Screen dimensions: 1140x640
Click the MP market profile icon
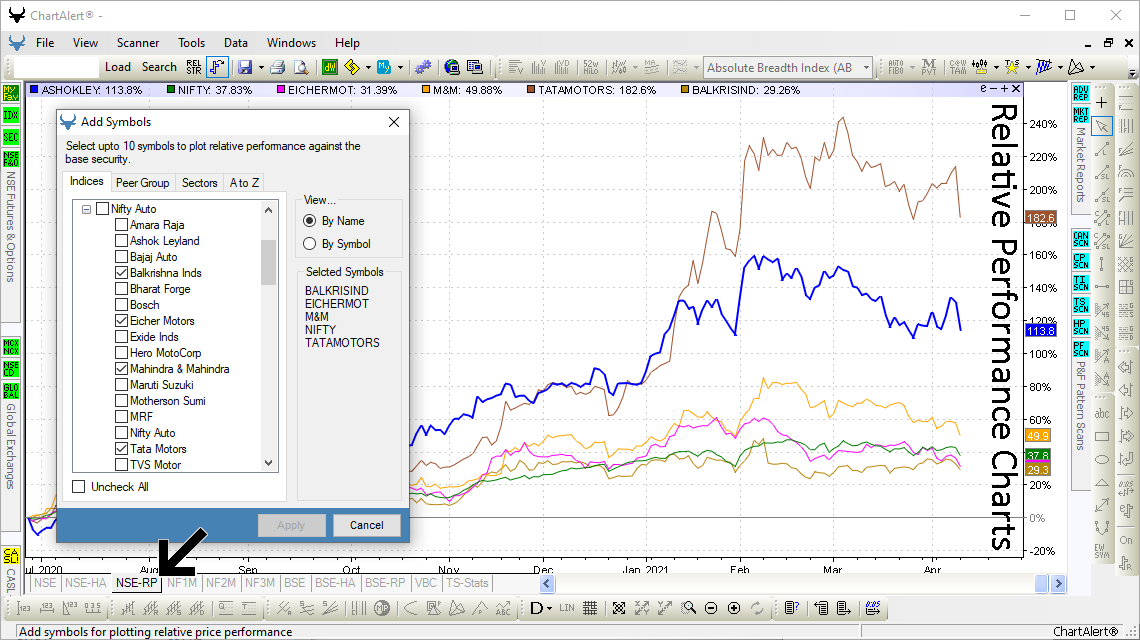click(382, 608)
